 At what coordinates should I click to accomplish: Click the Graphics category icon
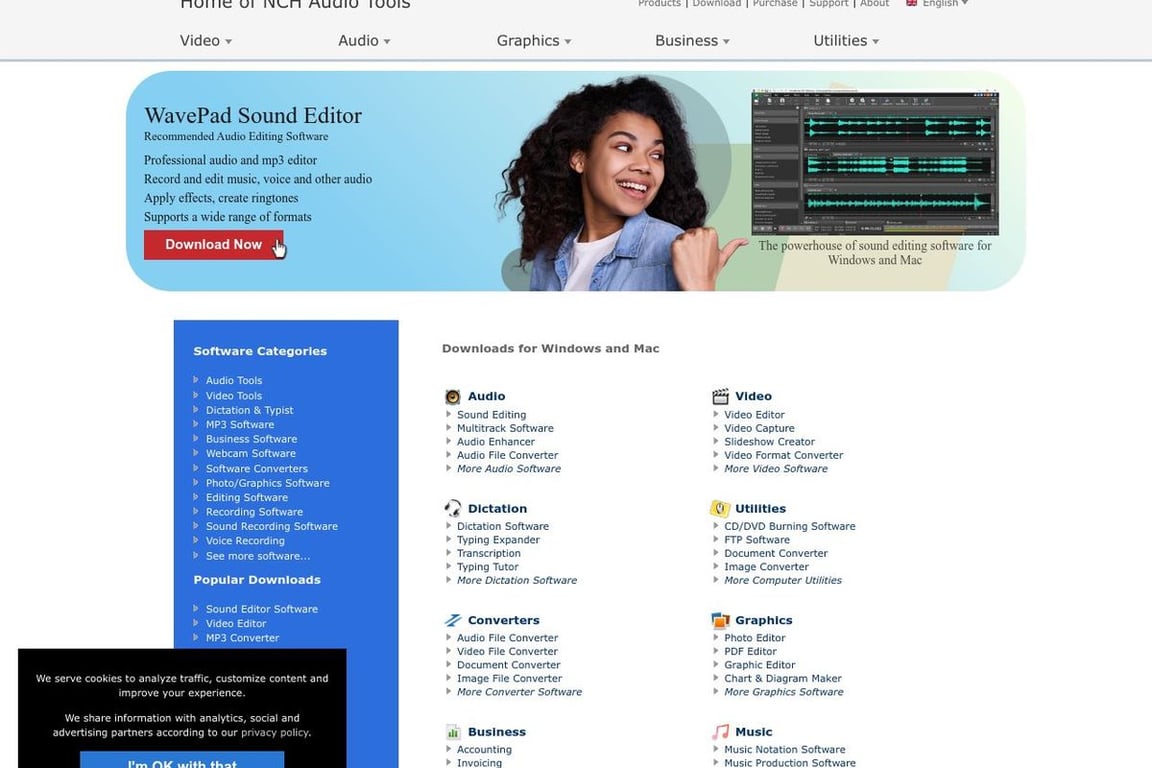720,620
